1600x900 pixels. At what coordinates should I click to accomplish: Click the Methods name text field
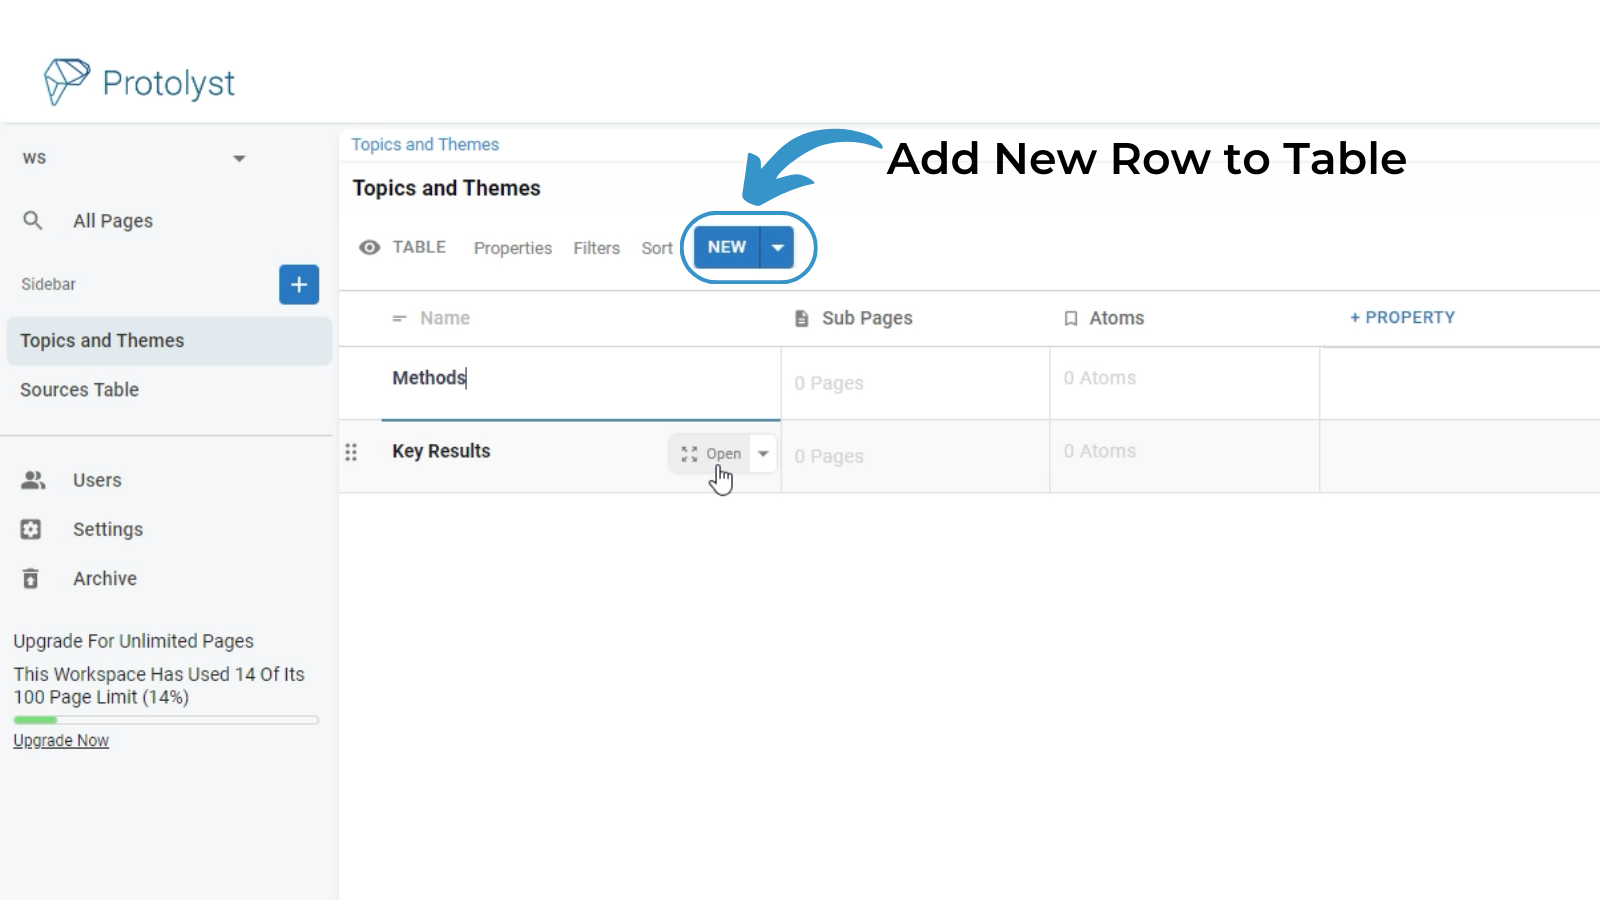(x=560, y=378)
